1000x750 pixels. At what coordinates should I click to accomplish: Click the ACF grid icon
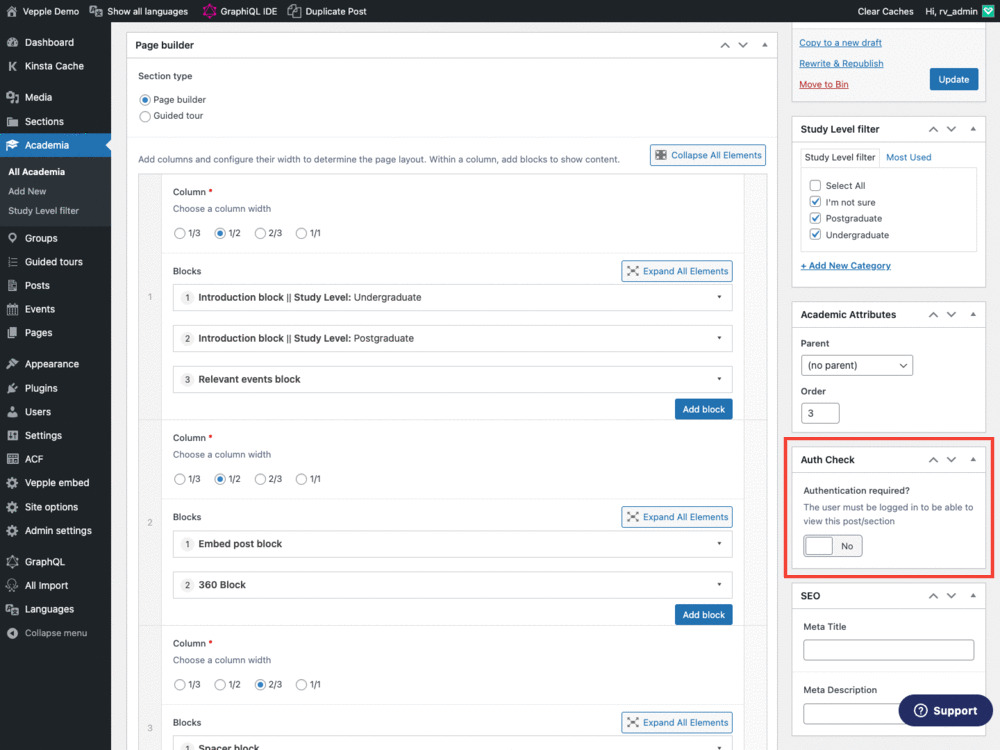[x=12, y=459]
